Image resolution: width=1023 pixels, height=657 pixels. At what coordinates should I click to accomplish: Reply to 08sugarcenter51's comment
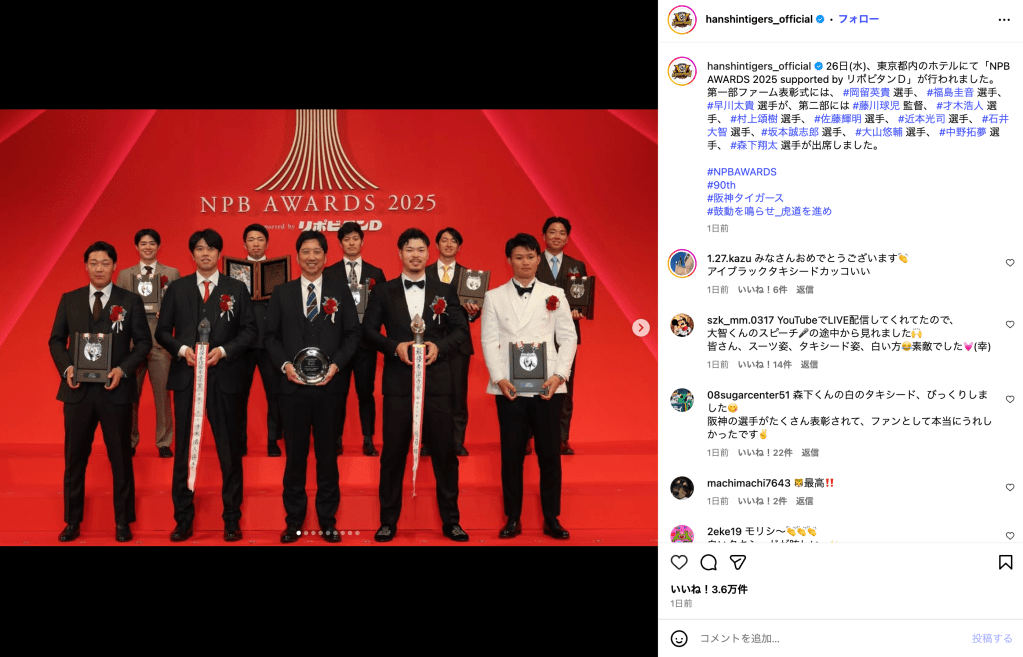tap(810, 452)
